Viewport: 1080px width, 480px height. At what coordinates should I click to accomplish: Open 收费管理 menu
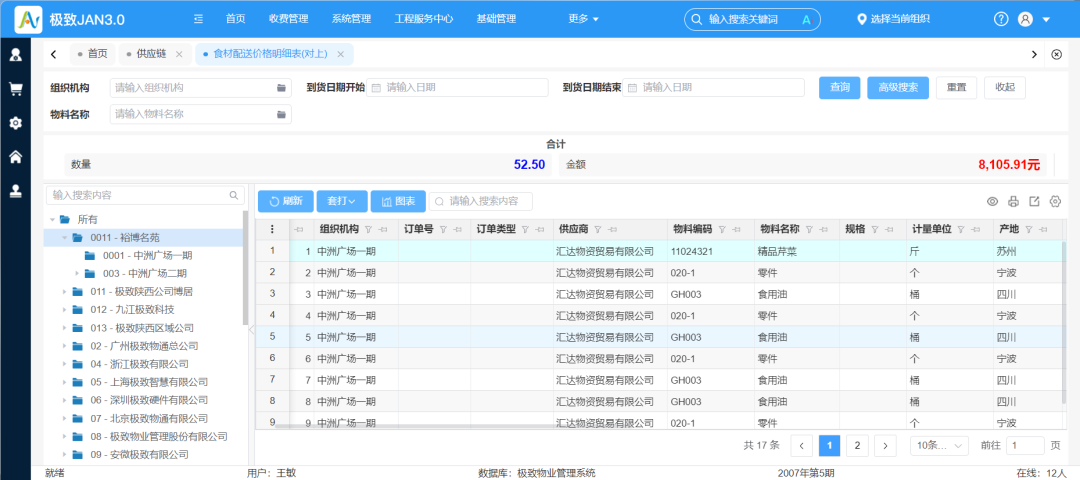click(289, 19)
